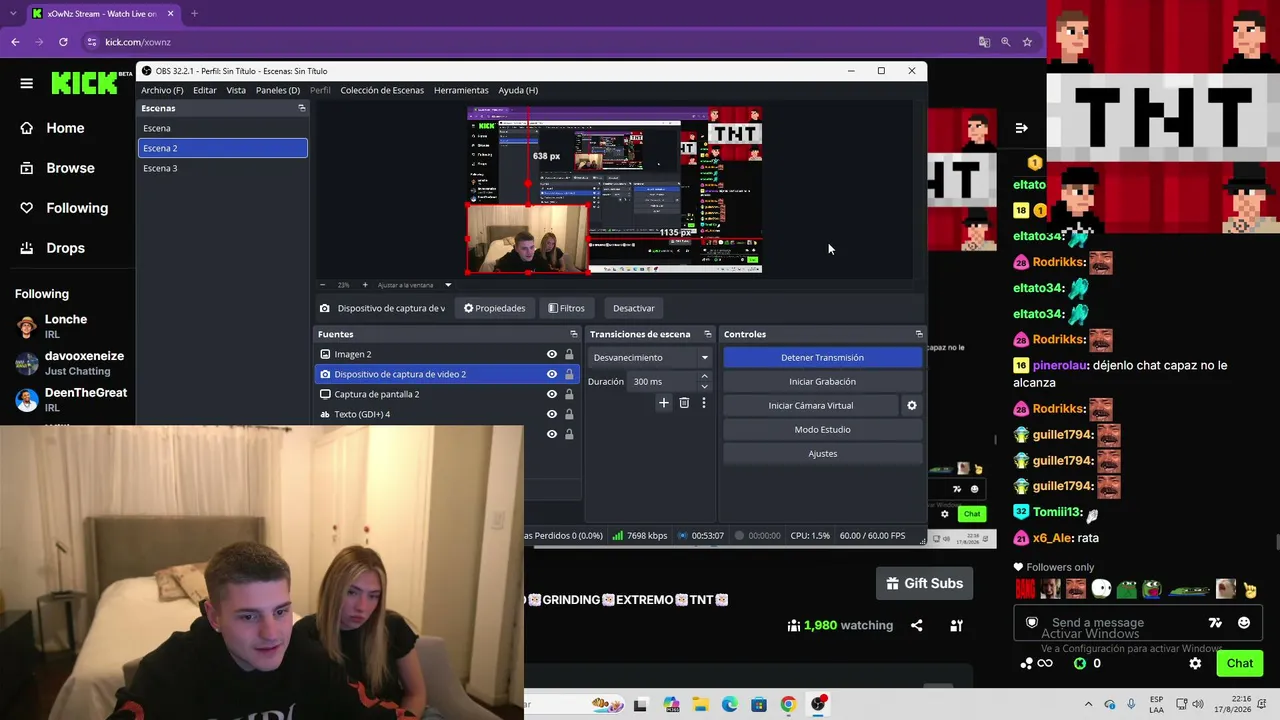Screen dimensions: 1280x720
Task: Open the Paneles (D) menu
Action: [x=278, y=90]
